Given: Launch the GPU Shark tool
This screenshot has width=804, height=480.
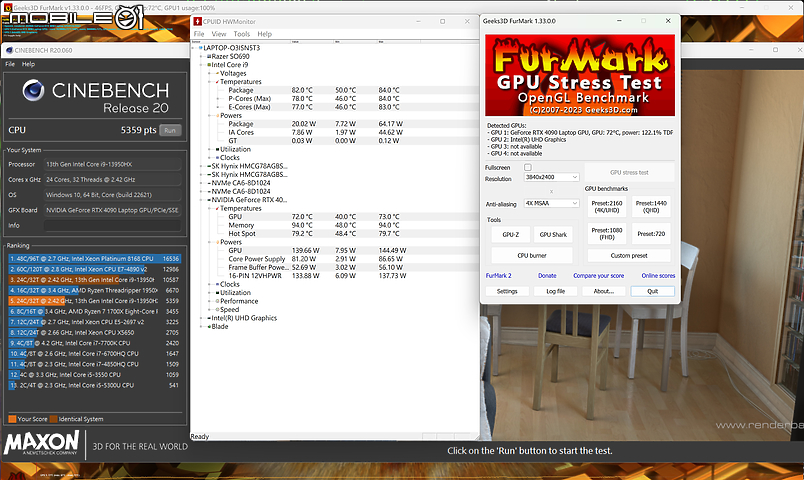Looking at the screenshot, I should [553, 234].
